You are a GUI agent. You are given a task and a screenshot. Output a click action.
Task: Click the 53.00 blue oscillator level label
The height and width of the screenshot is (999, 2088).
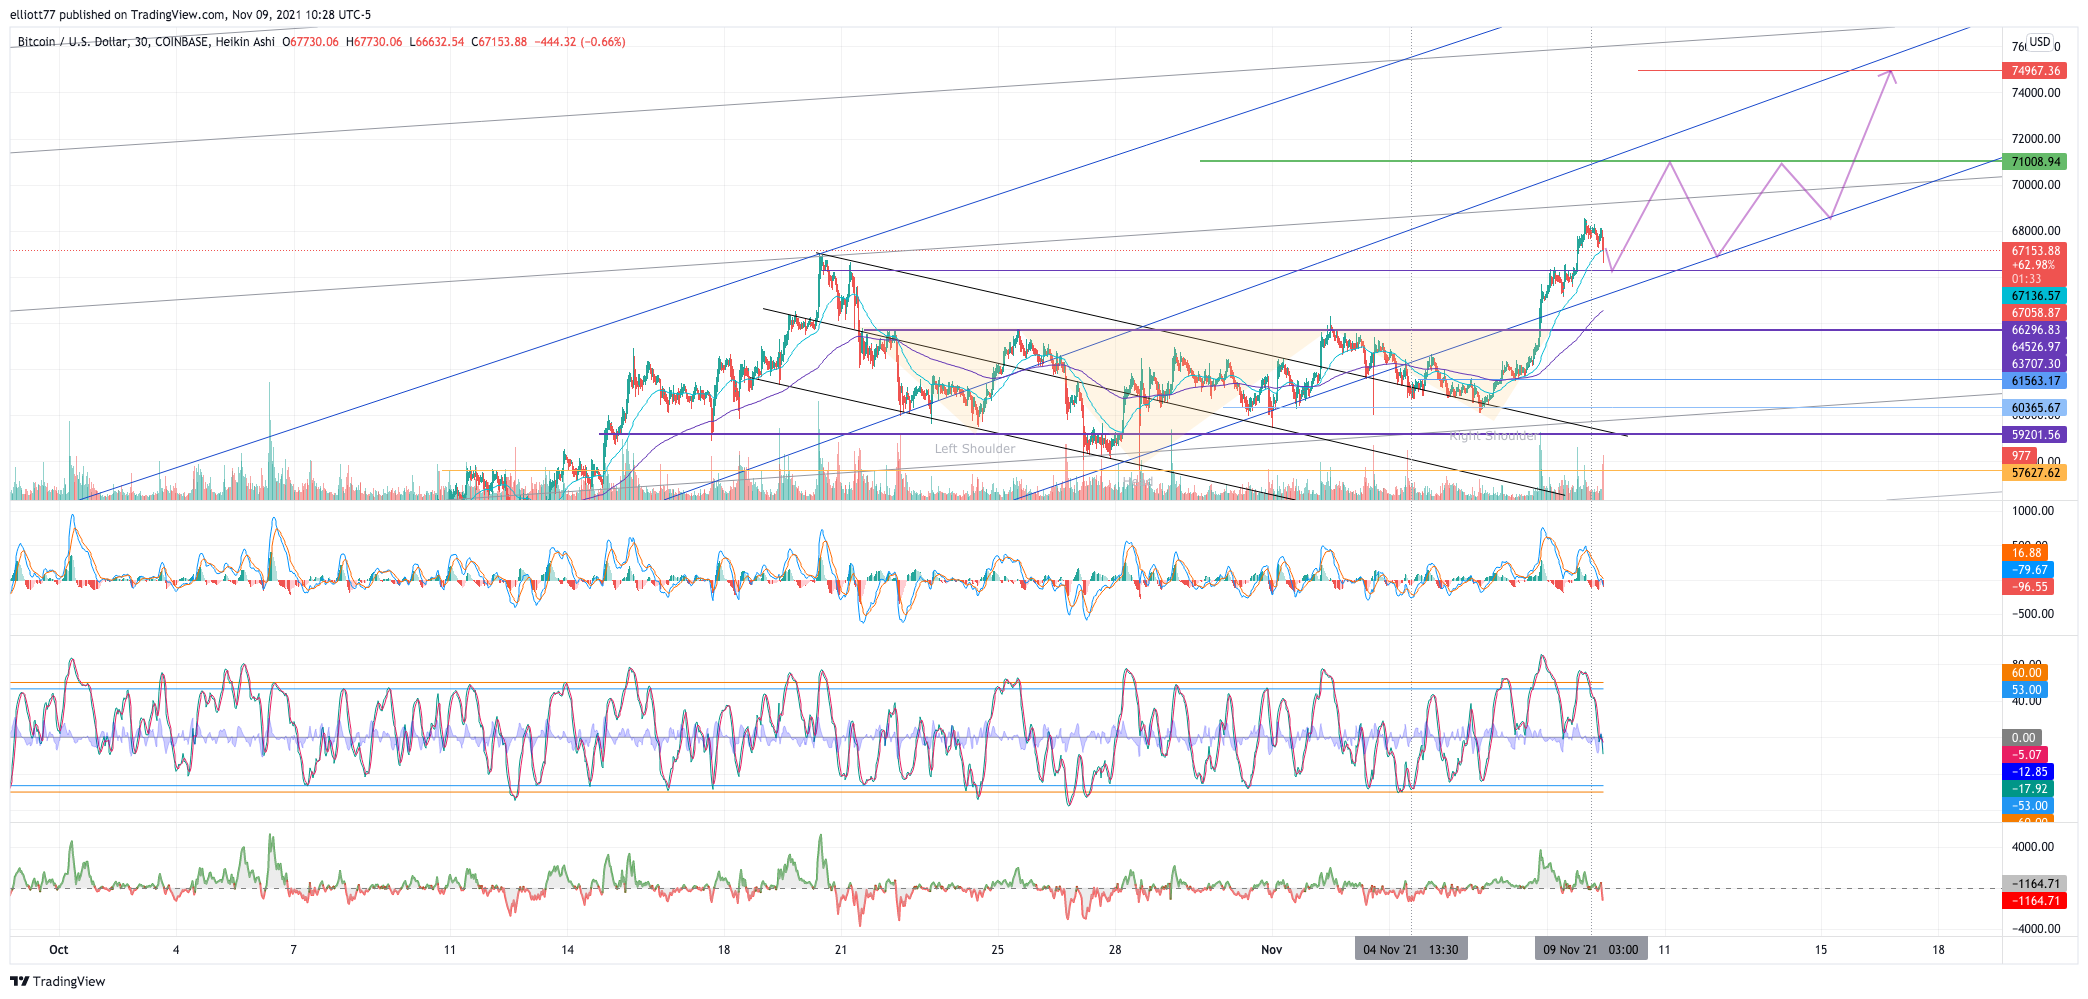(x=2026, y=690)
